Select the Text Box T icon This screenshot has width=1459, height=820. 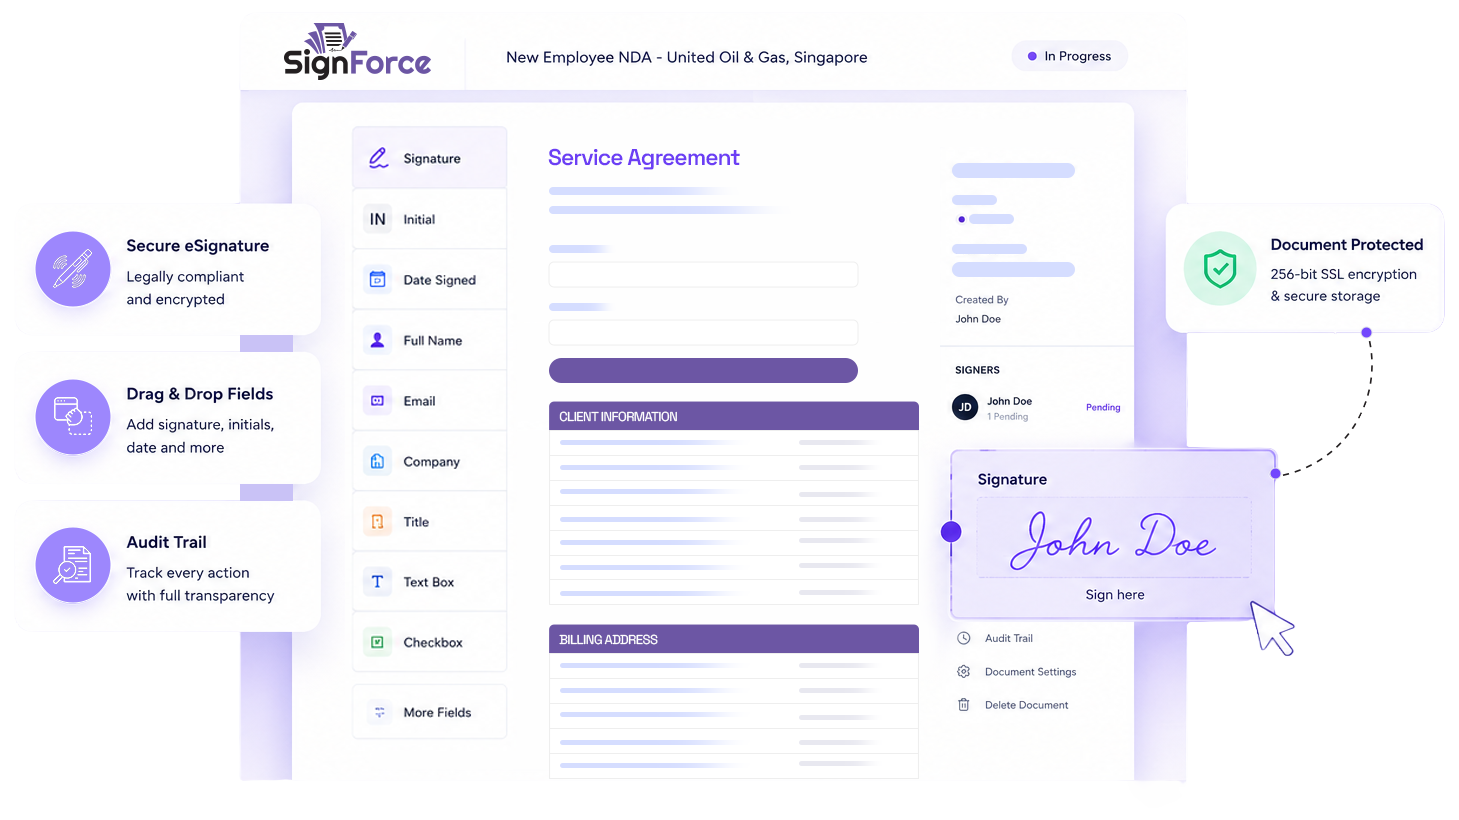(x=377, y=582)
